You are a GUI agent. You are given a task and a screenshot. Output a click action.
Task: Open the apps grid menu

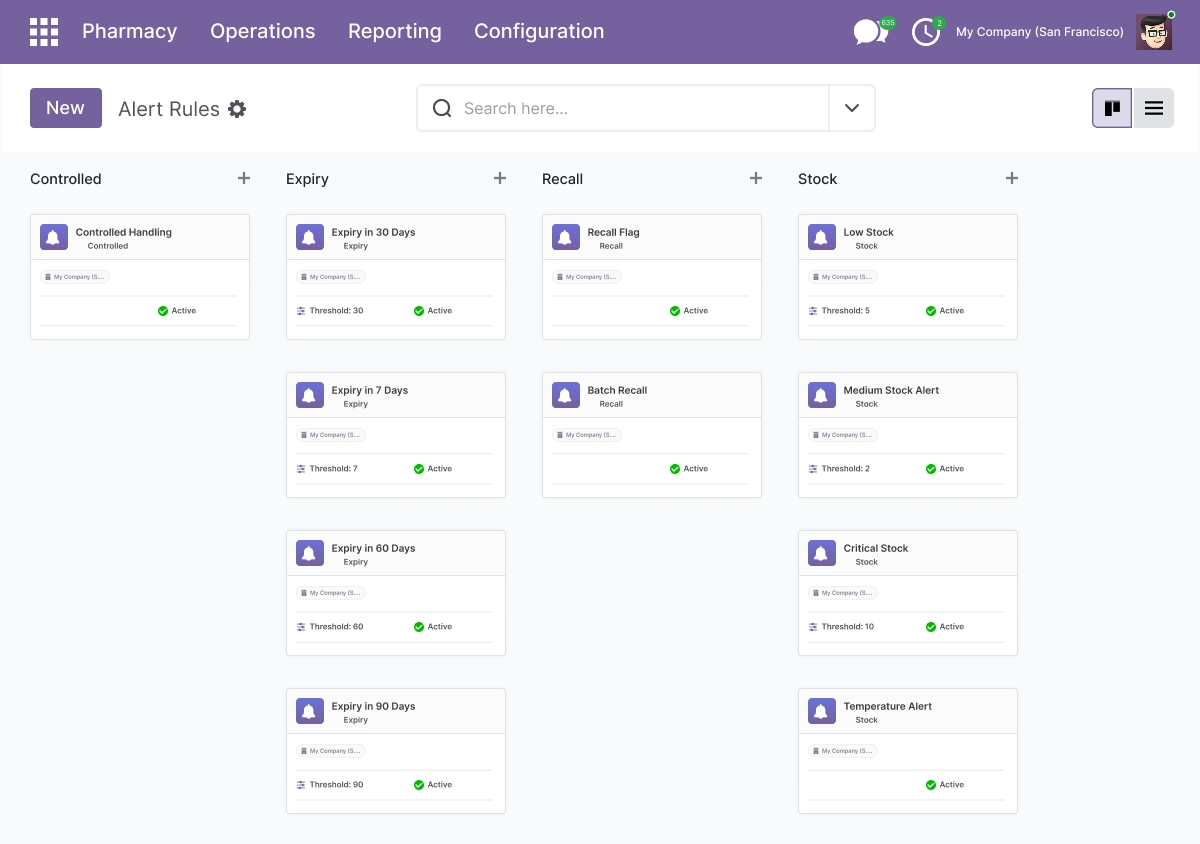click(44, 32)
